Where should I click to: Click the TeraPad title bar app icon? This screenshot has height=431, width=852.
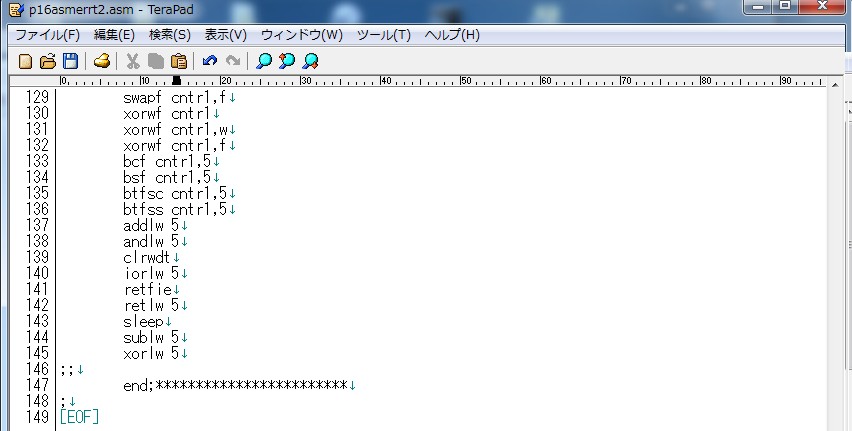coord(16,10)
